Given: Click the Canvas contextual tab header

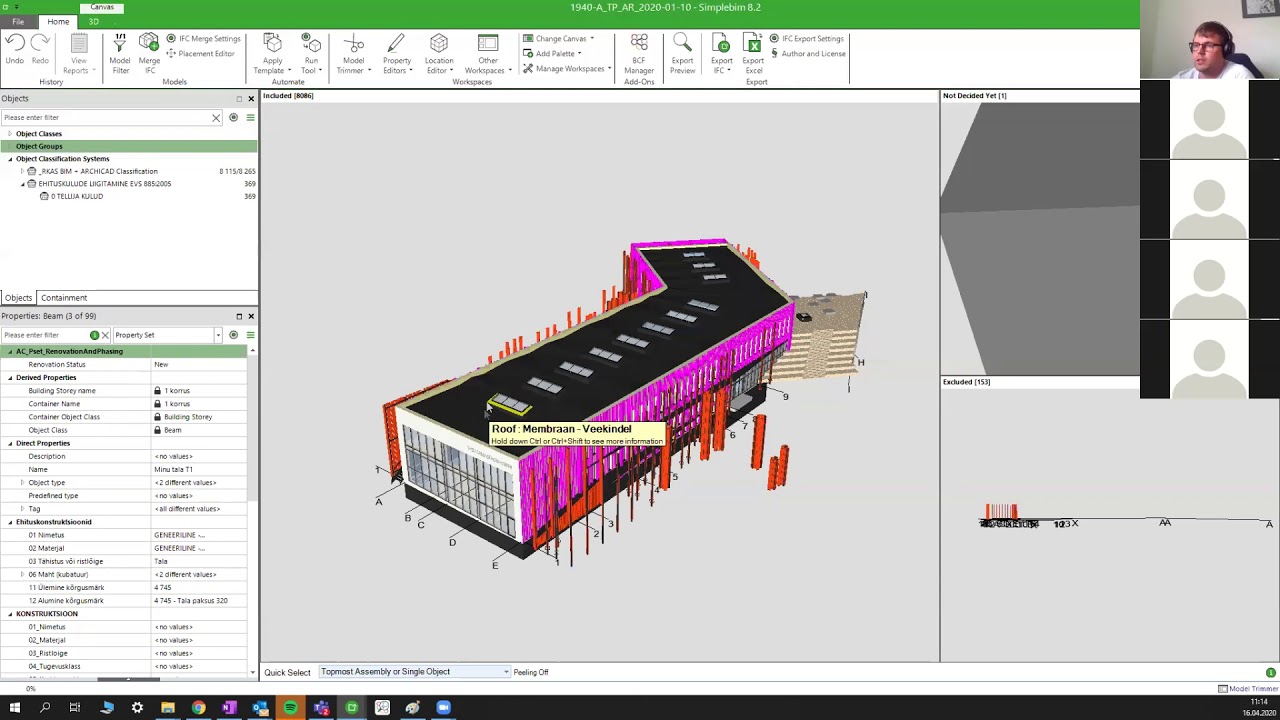Looking at the screenshot, I should 102,7.
